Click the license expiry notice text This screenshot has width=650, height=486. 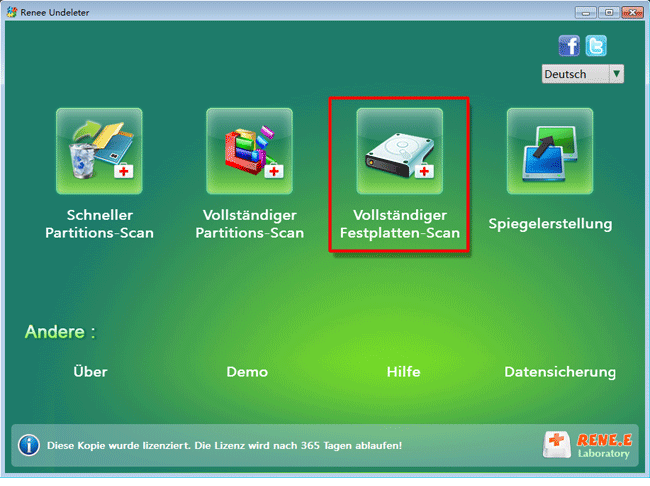coord(231,445)
